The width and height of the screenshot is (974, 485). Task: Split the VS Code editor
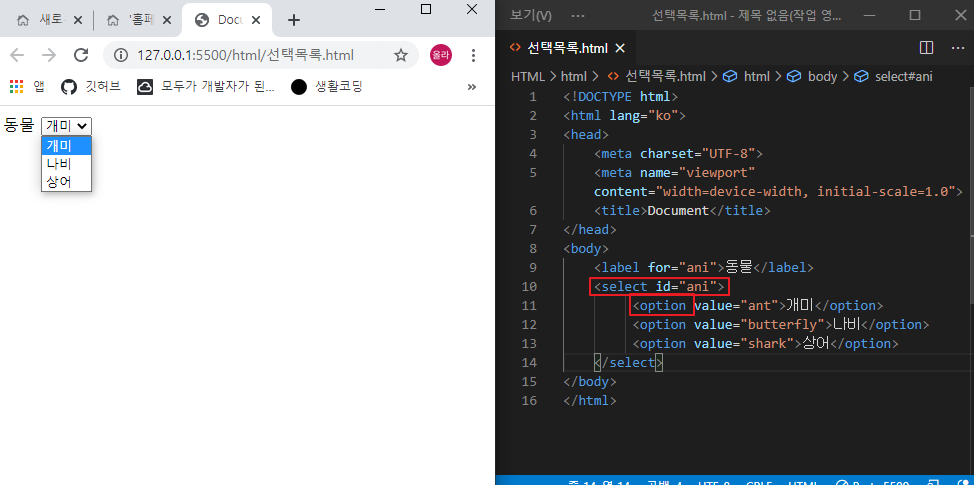(x=926, y=48)
